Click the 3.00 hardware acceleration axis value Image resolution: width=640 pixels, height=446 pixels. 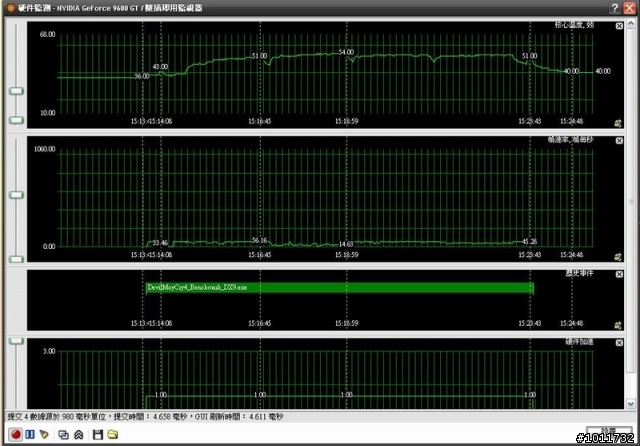pos(49,351)
